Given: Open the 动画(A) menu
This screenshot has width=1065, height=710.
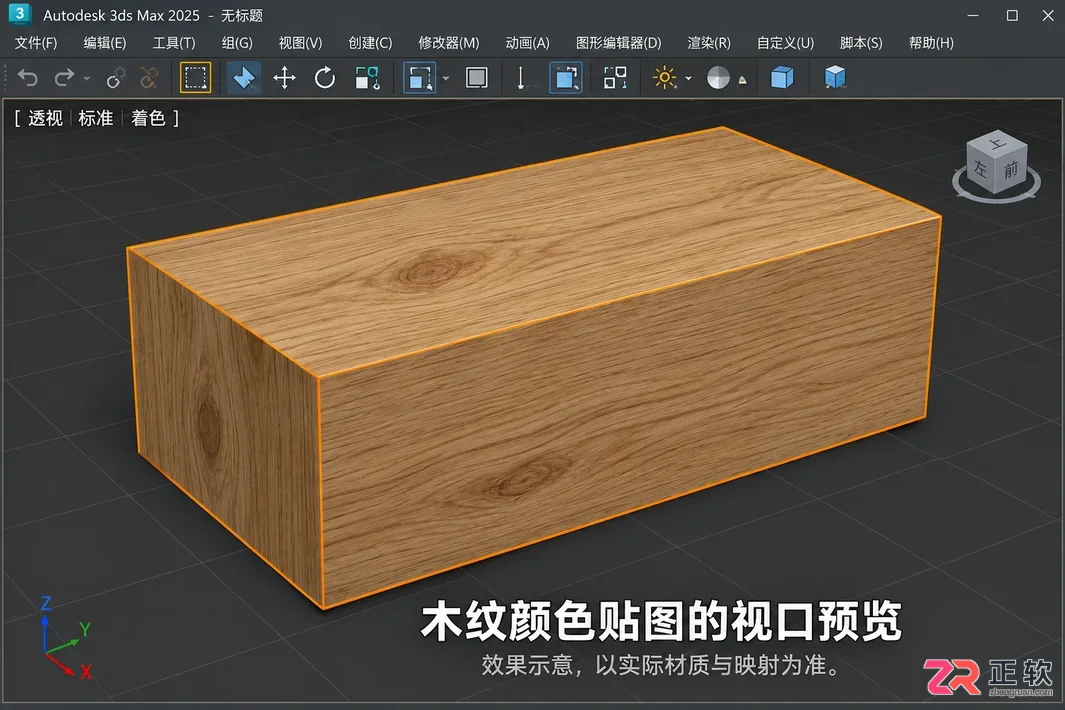Looking at the screenshot, I should (x=528, y=43).
